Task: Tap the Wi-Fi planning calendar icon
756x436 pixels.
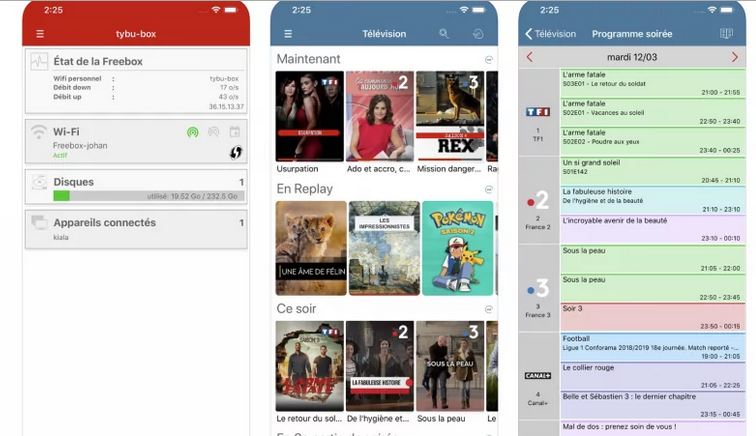Action: 235,132
